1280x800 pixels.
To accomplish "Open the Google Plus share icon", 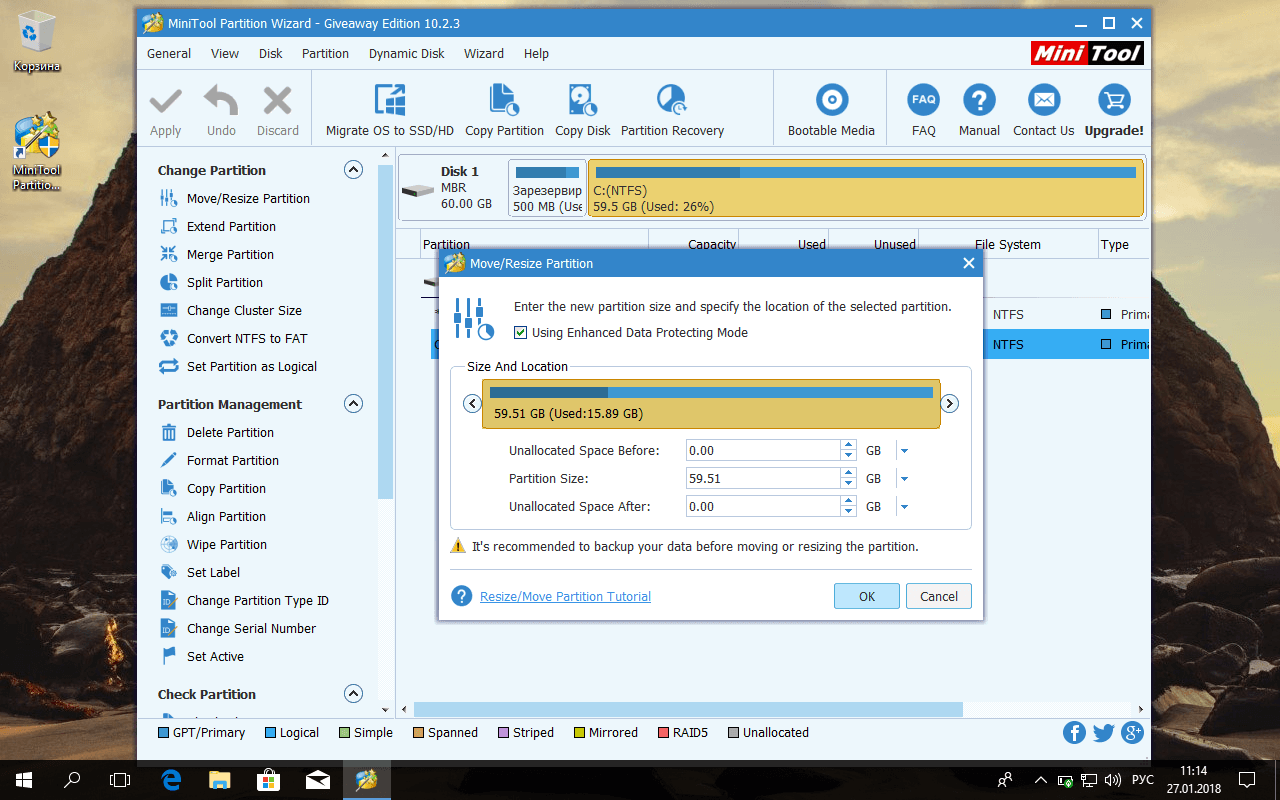I will 1132,733.
